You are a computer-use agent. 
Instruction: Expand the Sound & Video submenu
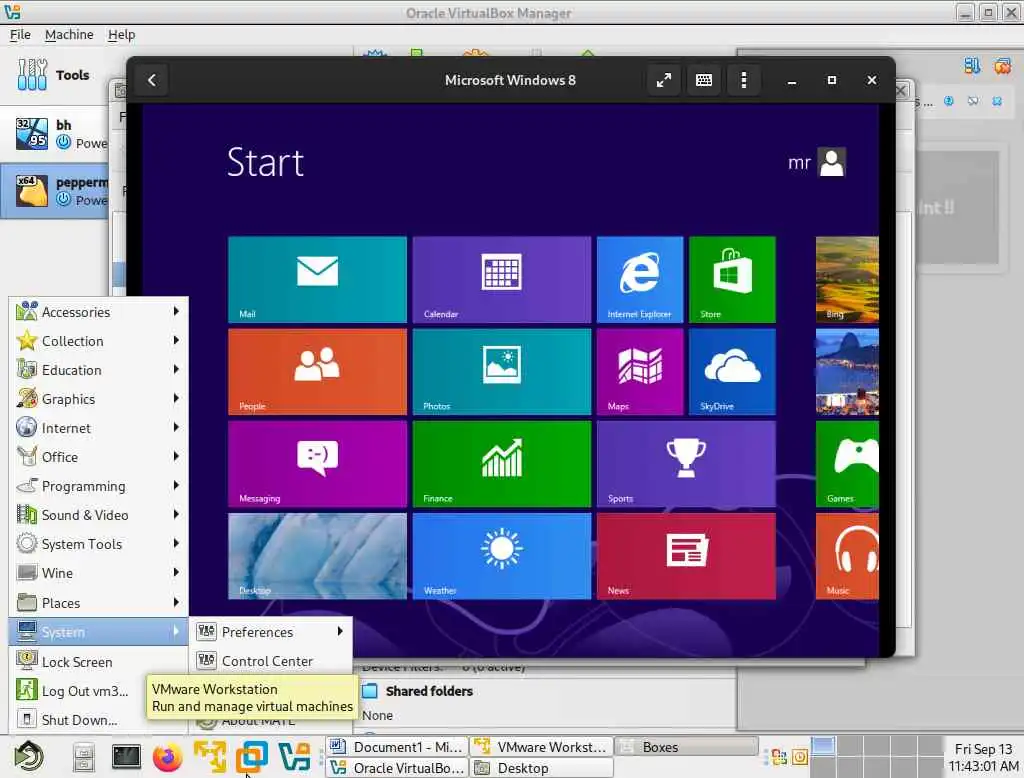[x=99, y=515]
